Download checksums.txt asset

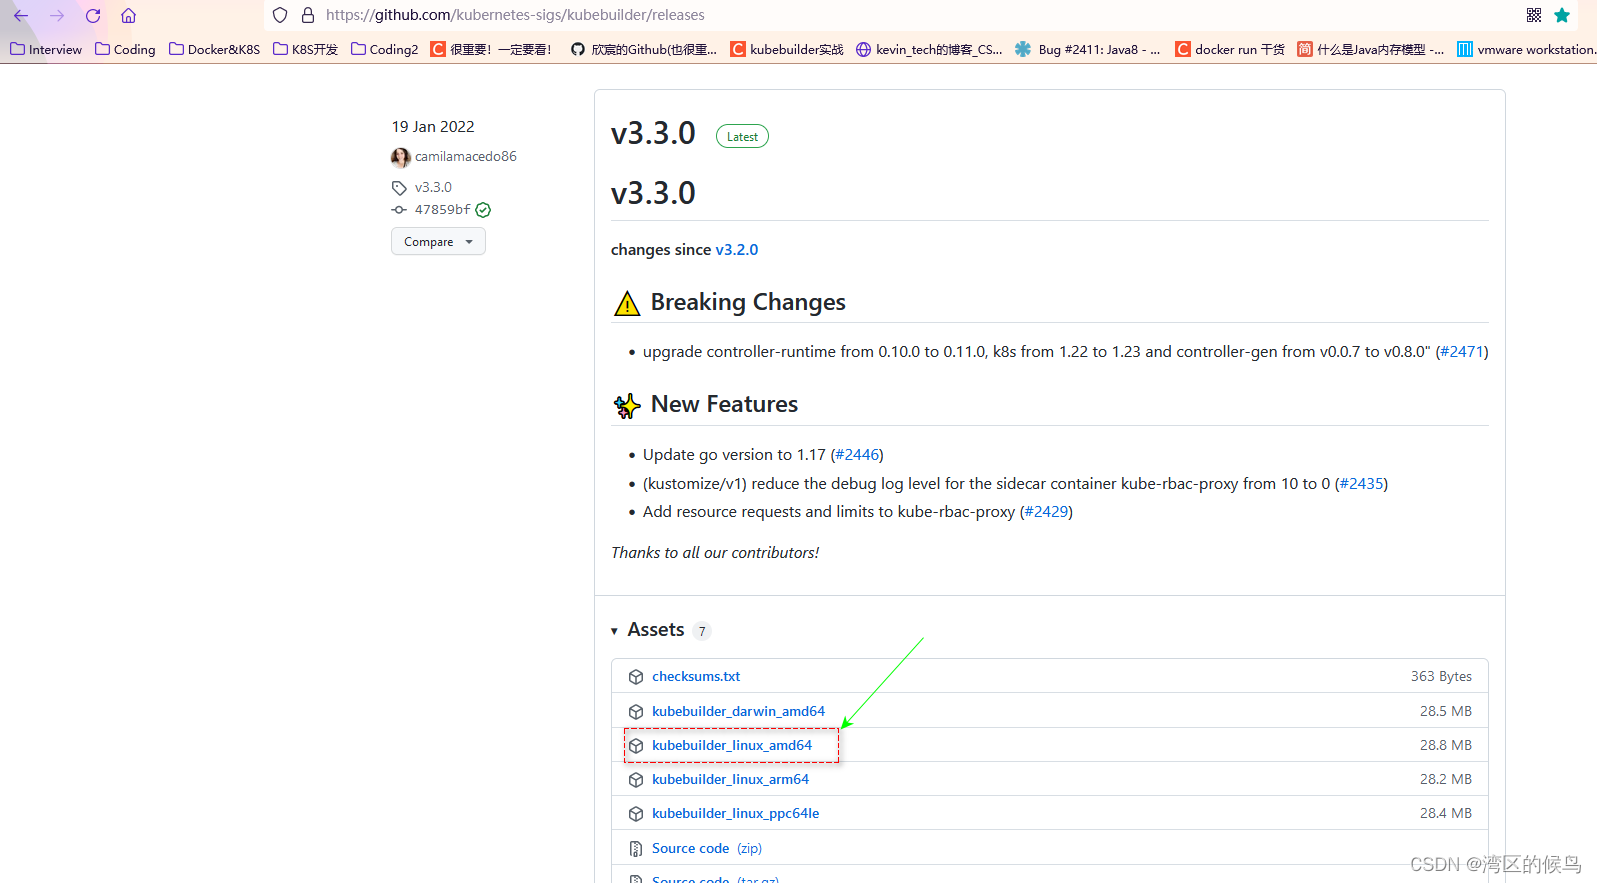pos(696,677)
